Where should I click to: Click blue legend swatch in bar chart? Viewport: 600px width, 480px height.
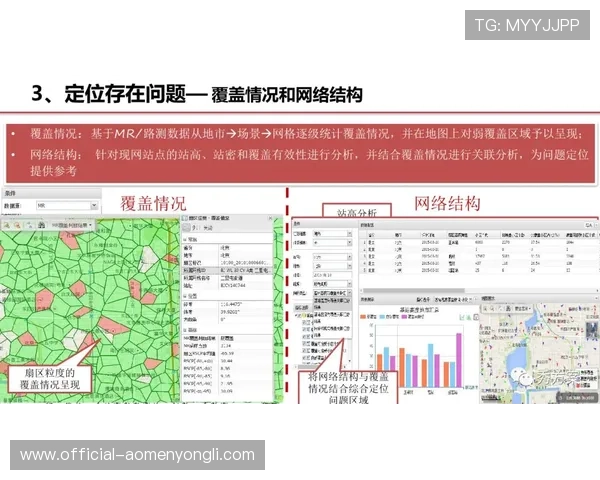[x=382, y=317]
